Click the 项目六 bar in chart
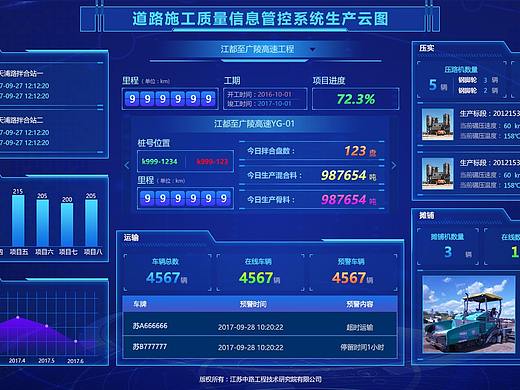 click(x=42, y=223)
